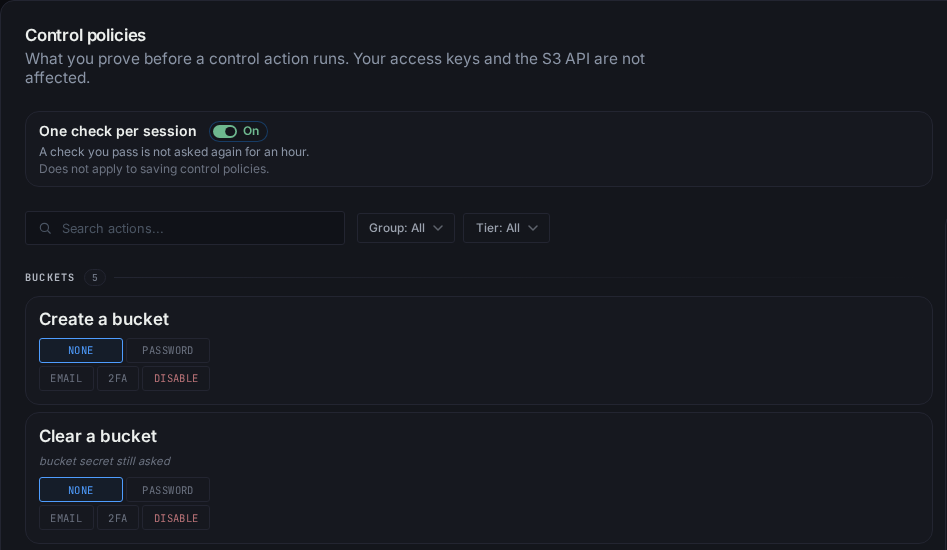Viewport: 947px width, 550px height.
Task: Focus the Search actions field
Action: 185,228
